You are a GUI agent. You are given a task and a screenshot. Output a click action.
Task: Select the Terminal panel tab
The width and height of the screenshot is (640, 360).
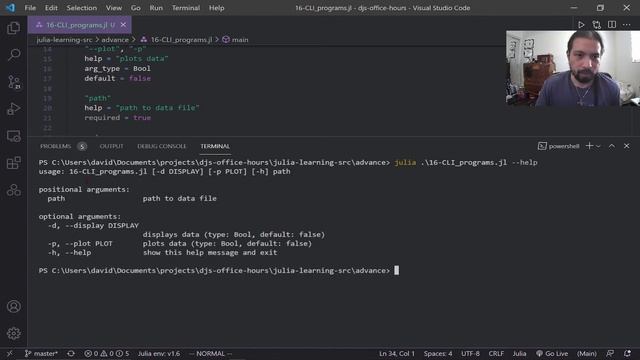215,146
